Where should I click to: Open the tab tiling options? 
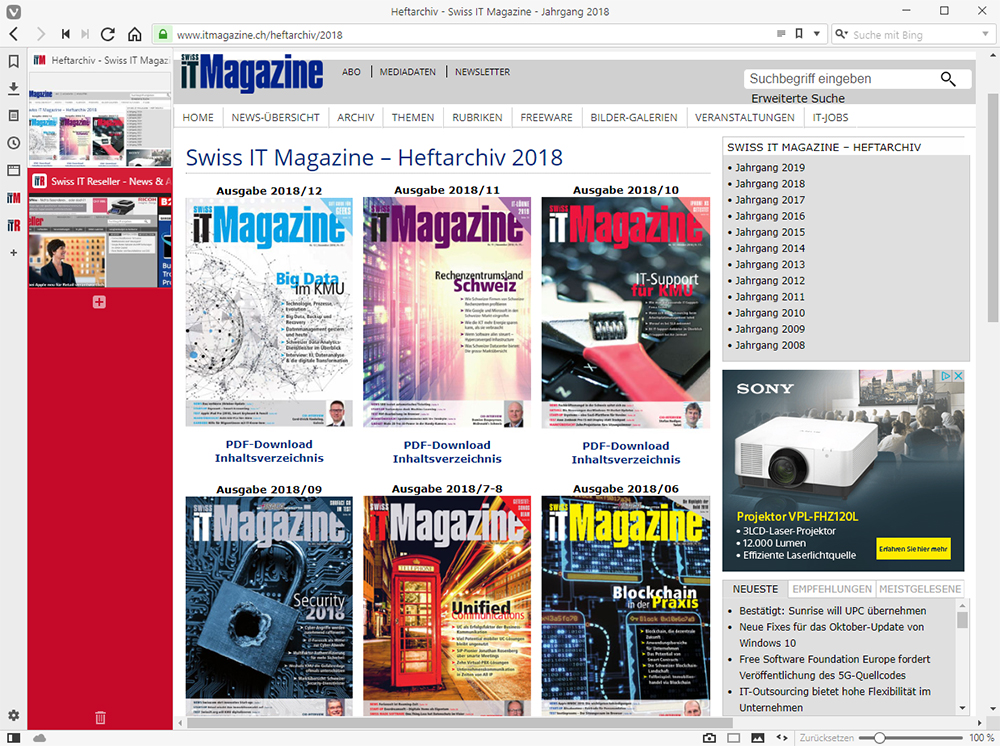click(x=734, y=738)
